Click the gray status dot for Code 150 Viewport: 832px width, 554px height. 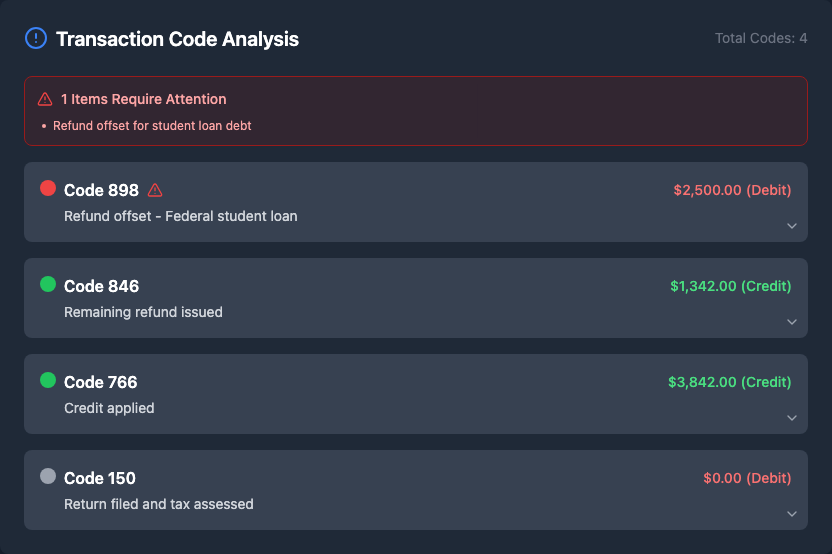pos(48,476)
